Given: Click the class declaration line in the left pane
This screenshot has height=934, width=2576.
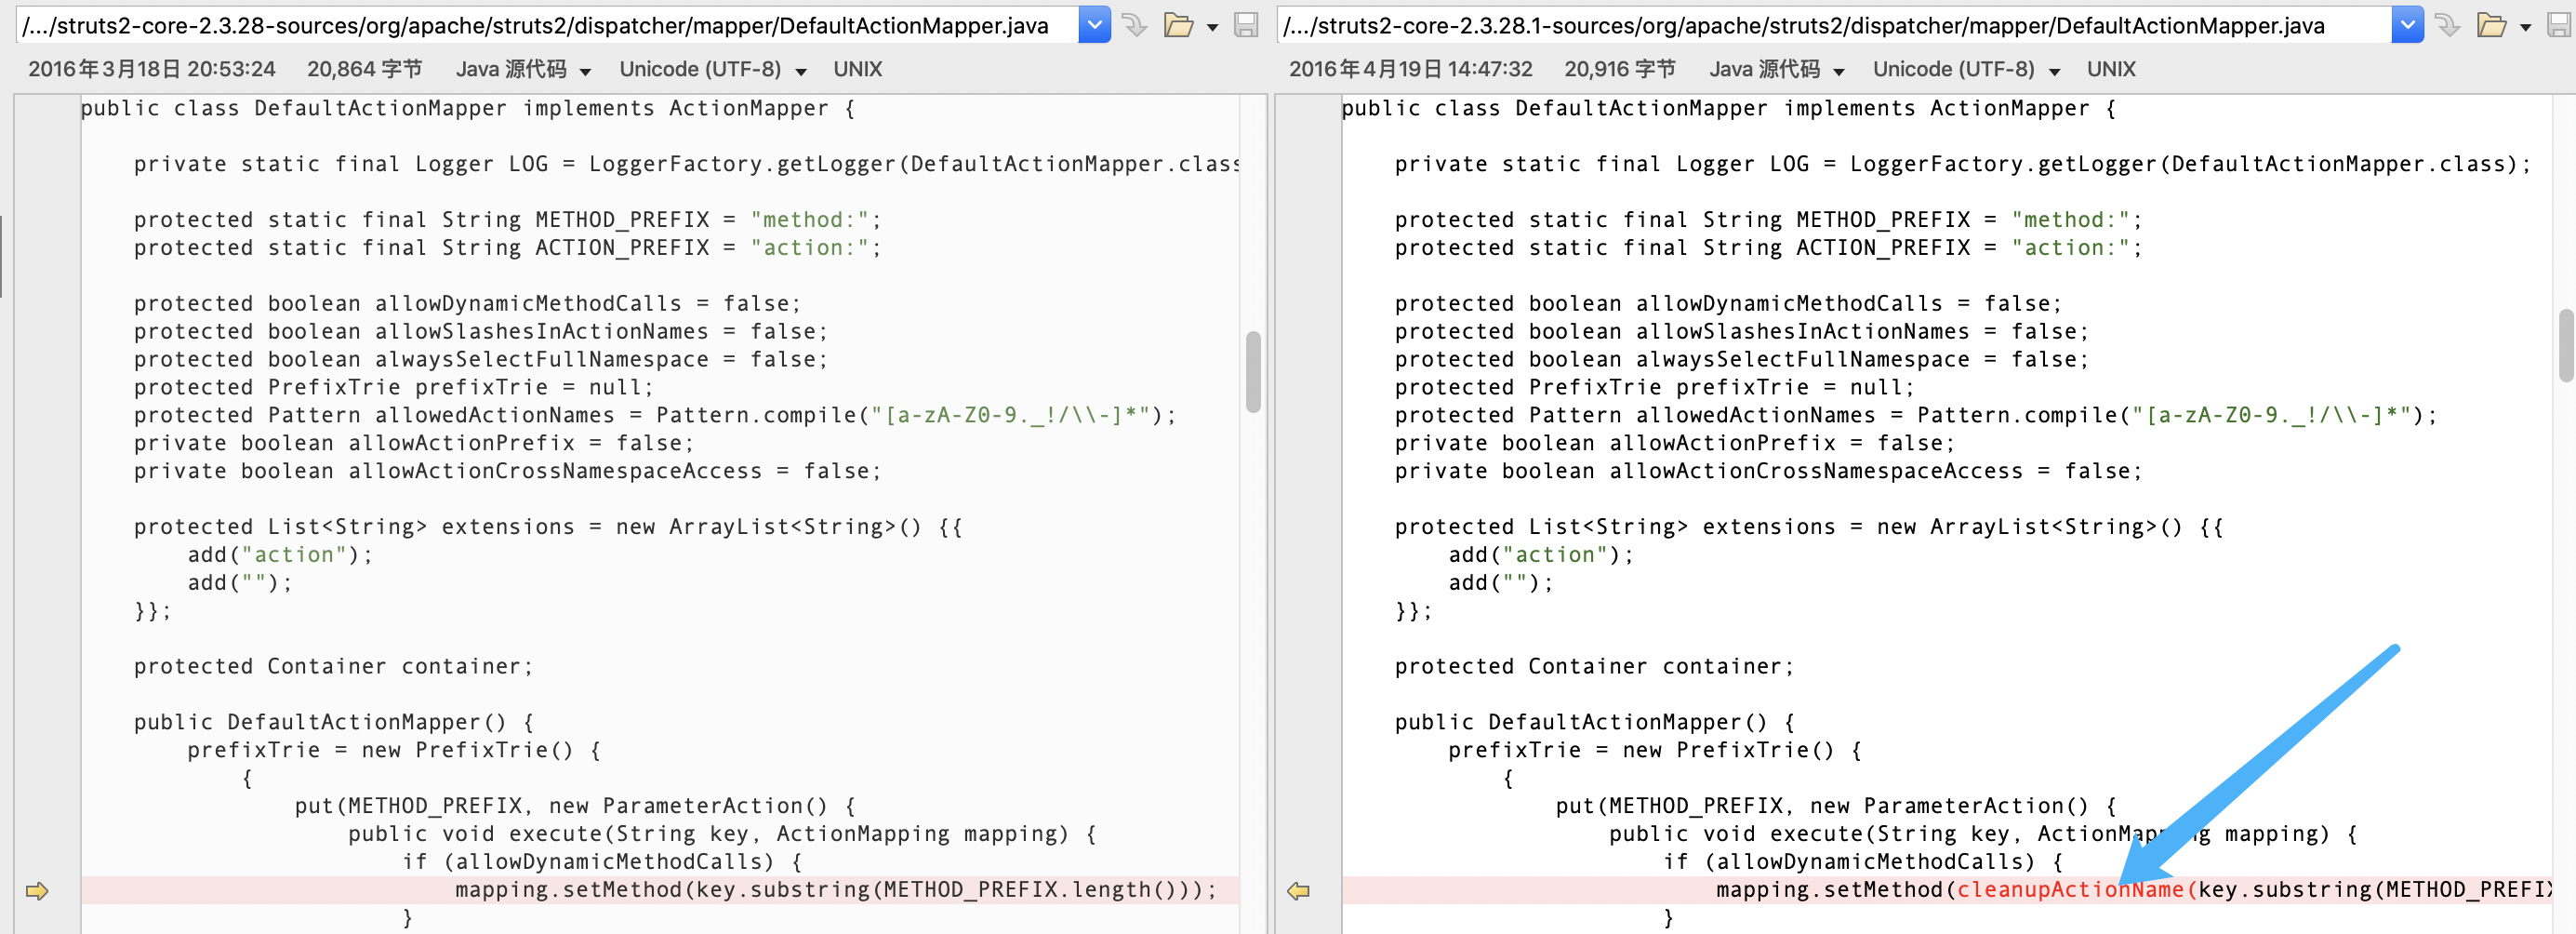Looking at the screenshot, I should pyautogui.click(x=468, y=108).
